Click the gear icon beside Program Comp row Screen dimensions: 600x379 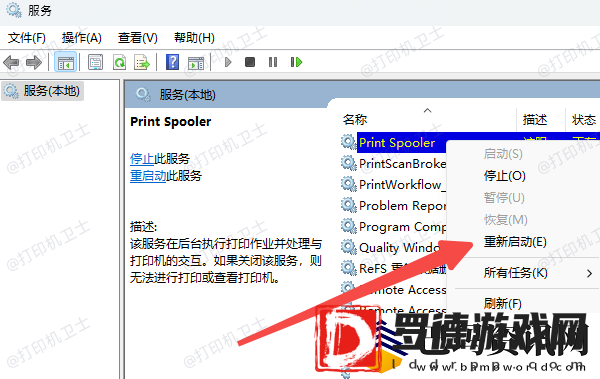coord(348,226)
